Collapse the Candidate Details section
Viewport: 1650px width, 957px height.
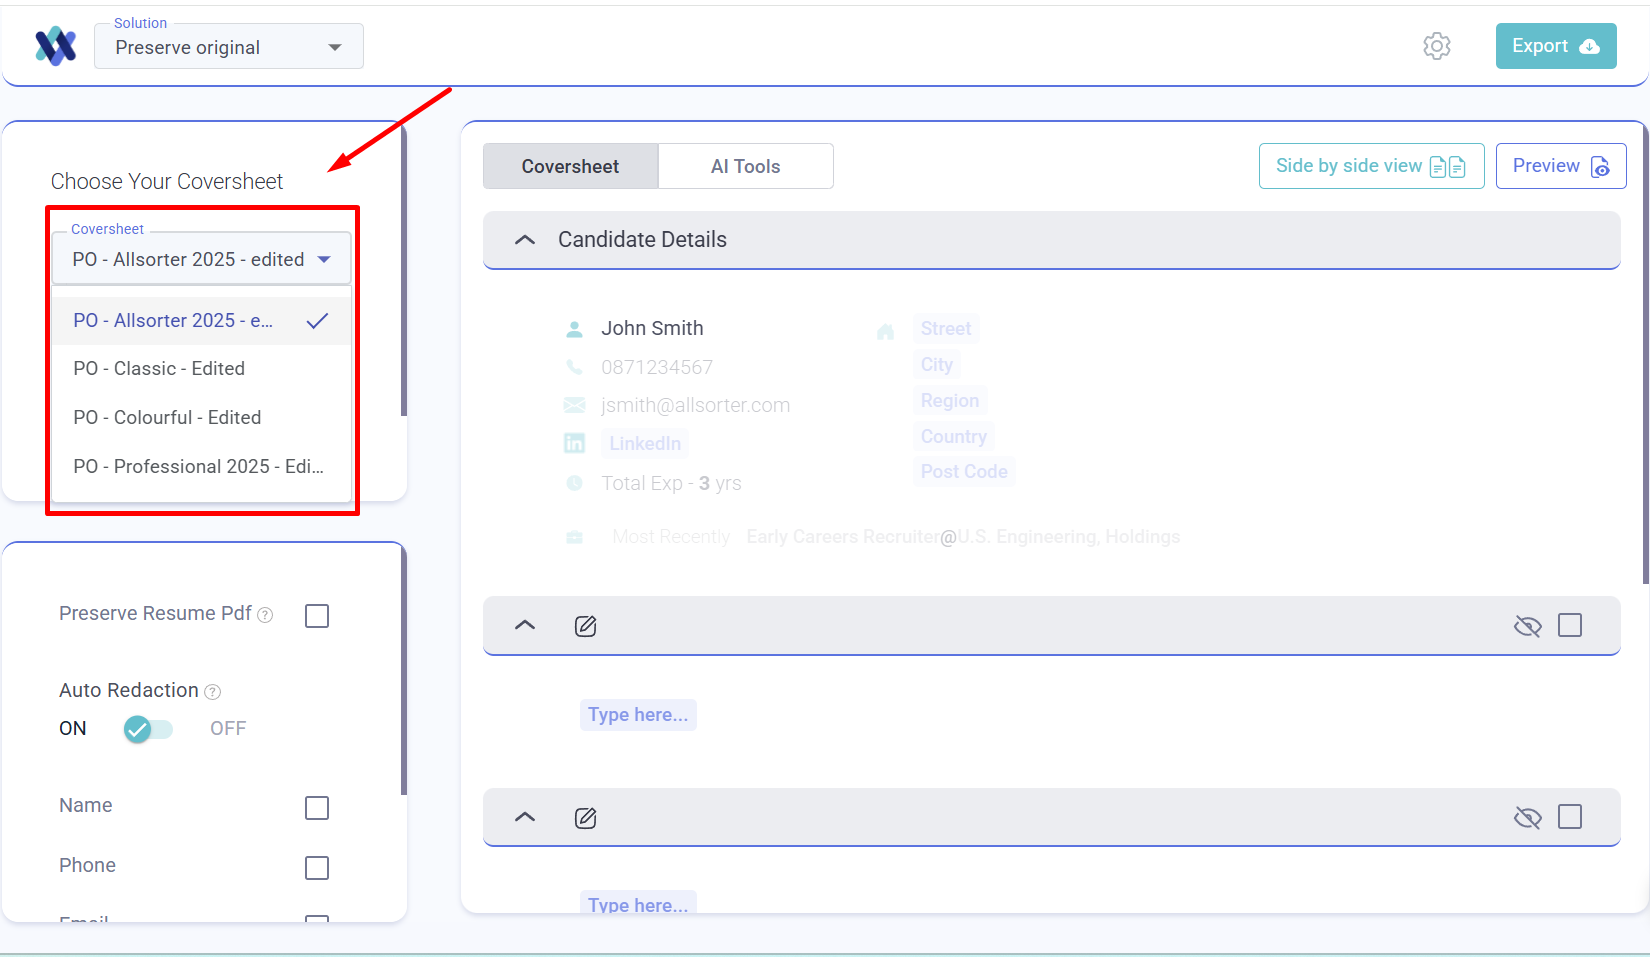(x=525, y=240)
